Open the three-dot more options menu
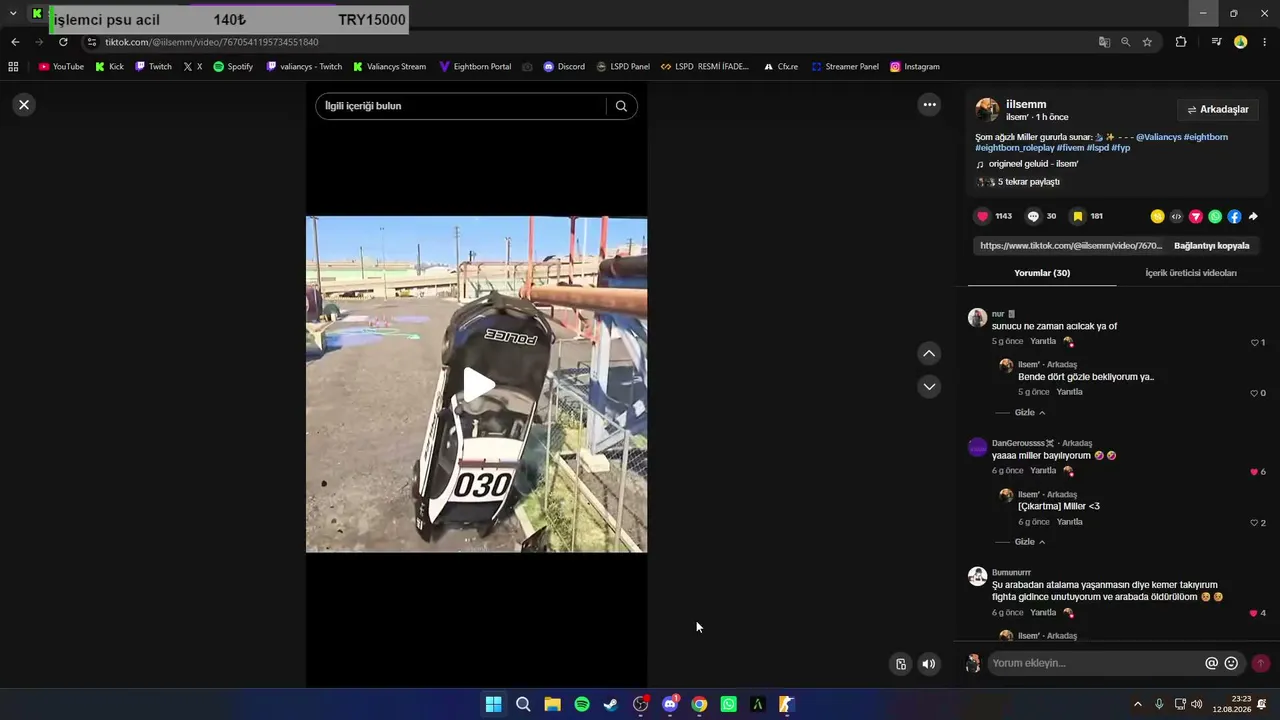Viewport: 1280px width, 720px height. (x=929, y=105)
